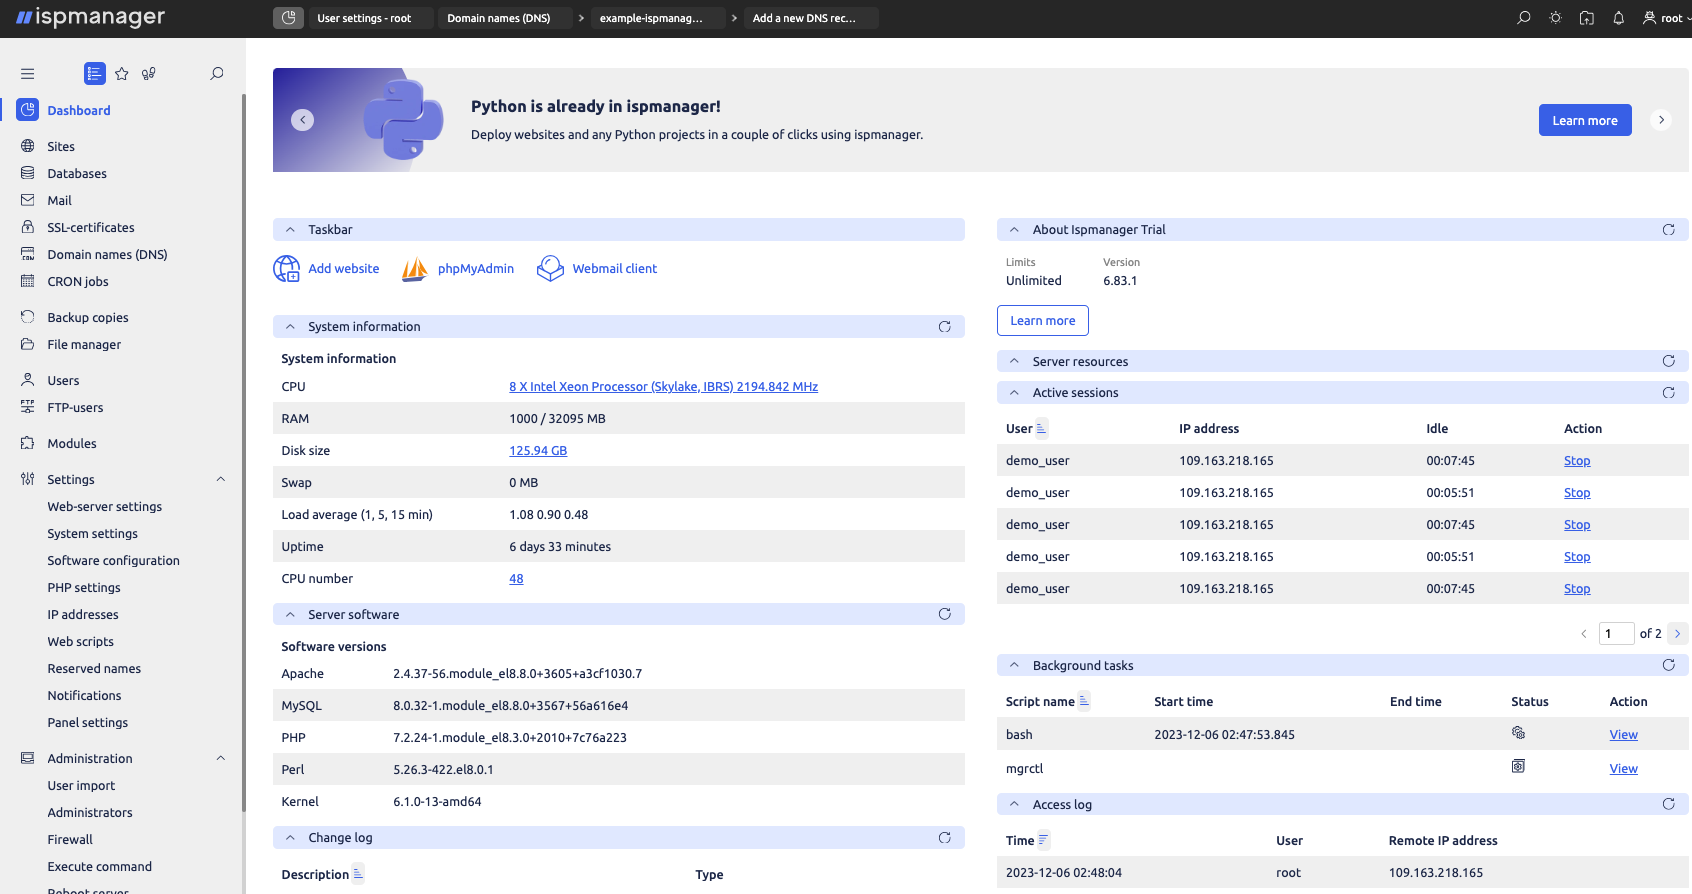This screenshot has height=894, width=1692.
Task: Open the sidebar search magnifier icon
Action: tap(216, 74)
